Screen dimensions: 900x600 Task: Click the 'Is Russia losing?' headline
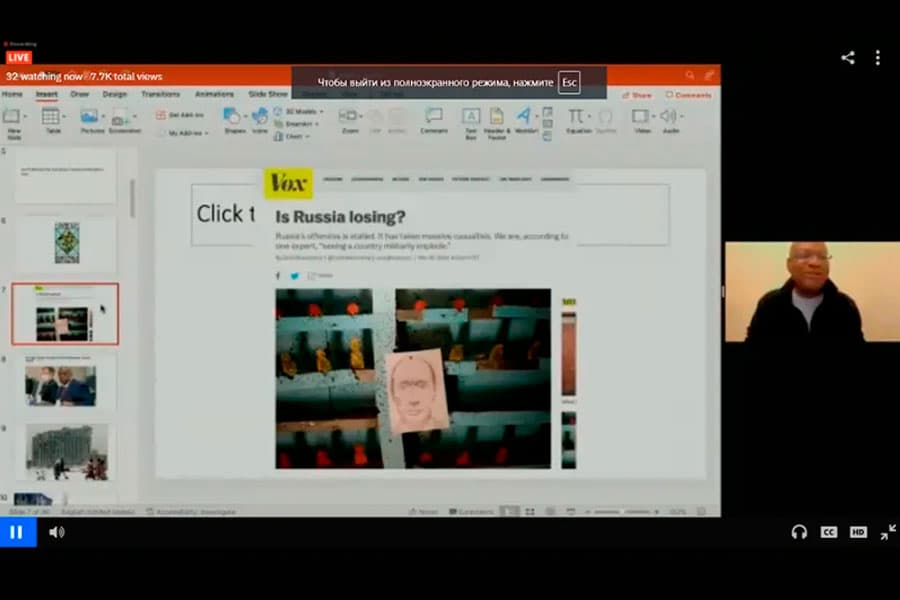[x=340, y=217]
